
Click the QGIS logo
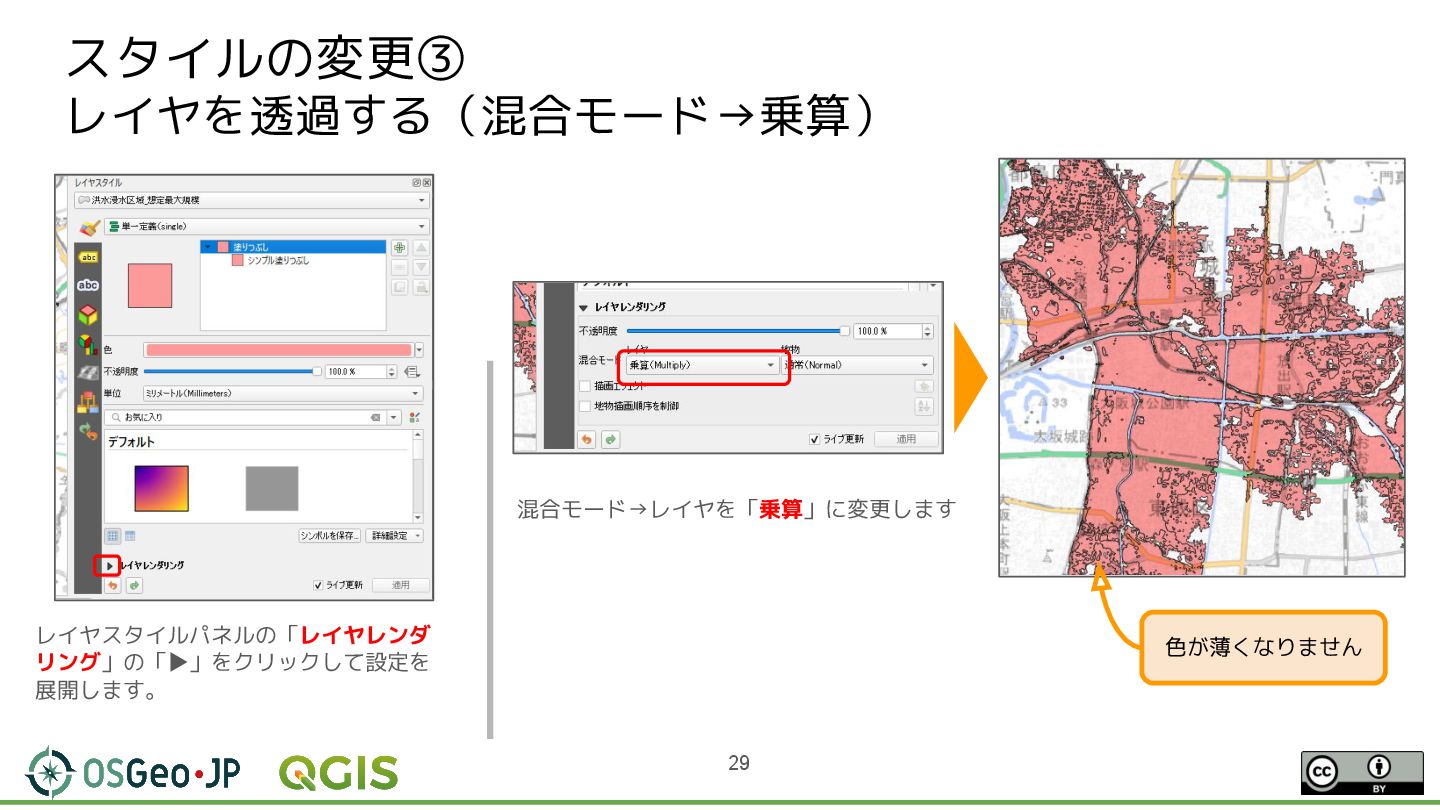click(338, 773)
